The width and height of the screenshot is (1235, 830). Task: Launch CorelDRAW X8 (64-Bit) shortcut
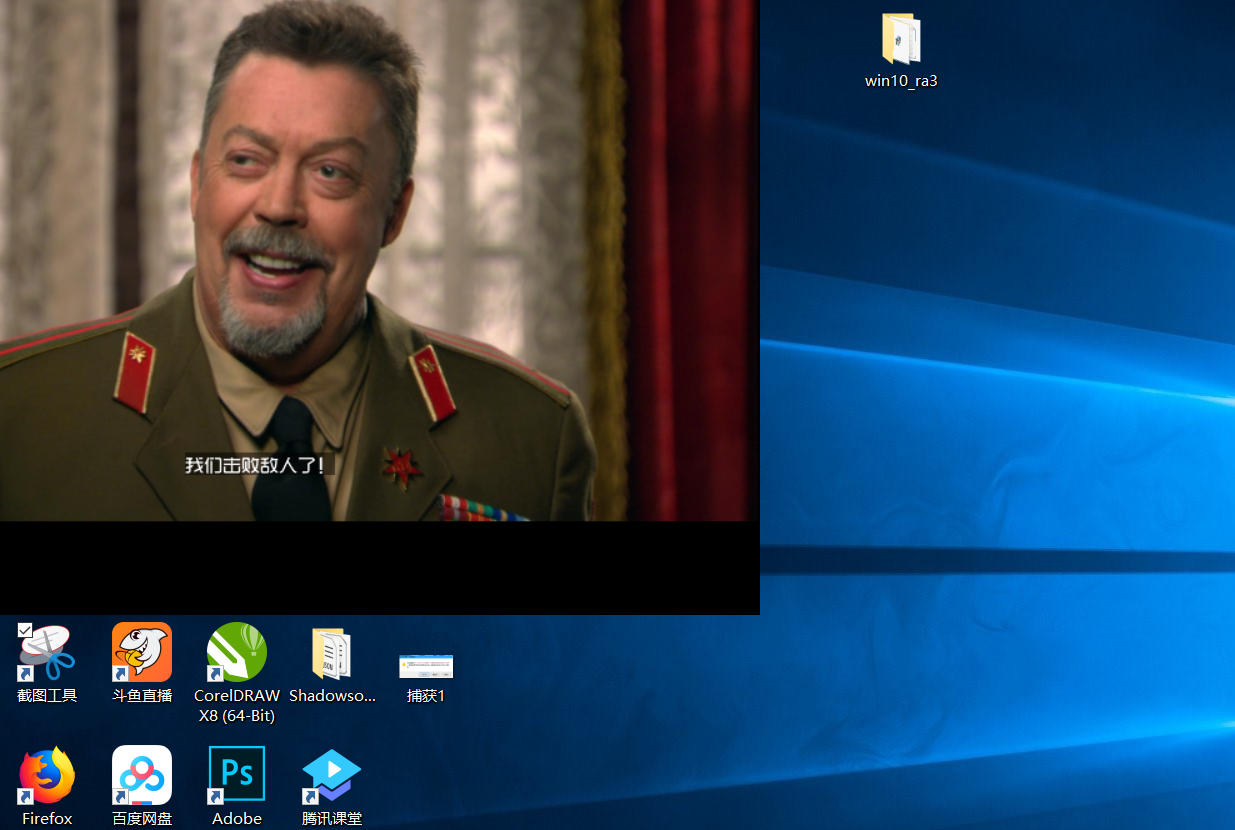(237, 652)
